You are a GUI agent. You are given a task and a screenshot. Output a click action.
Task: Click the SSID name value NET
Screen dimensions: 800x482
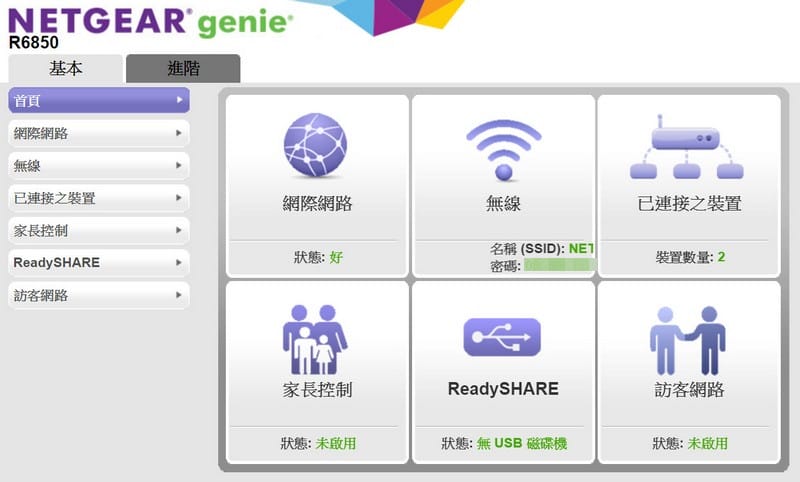581,248
